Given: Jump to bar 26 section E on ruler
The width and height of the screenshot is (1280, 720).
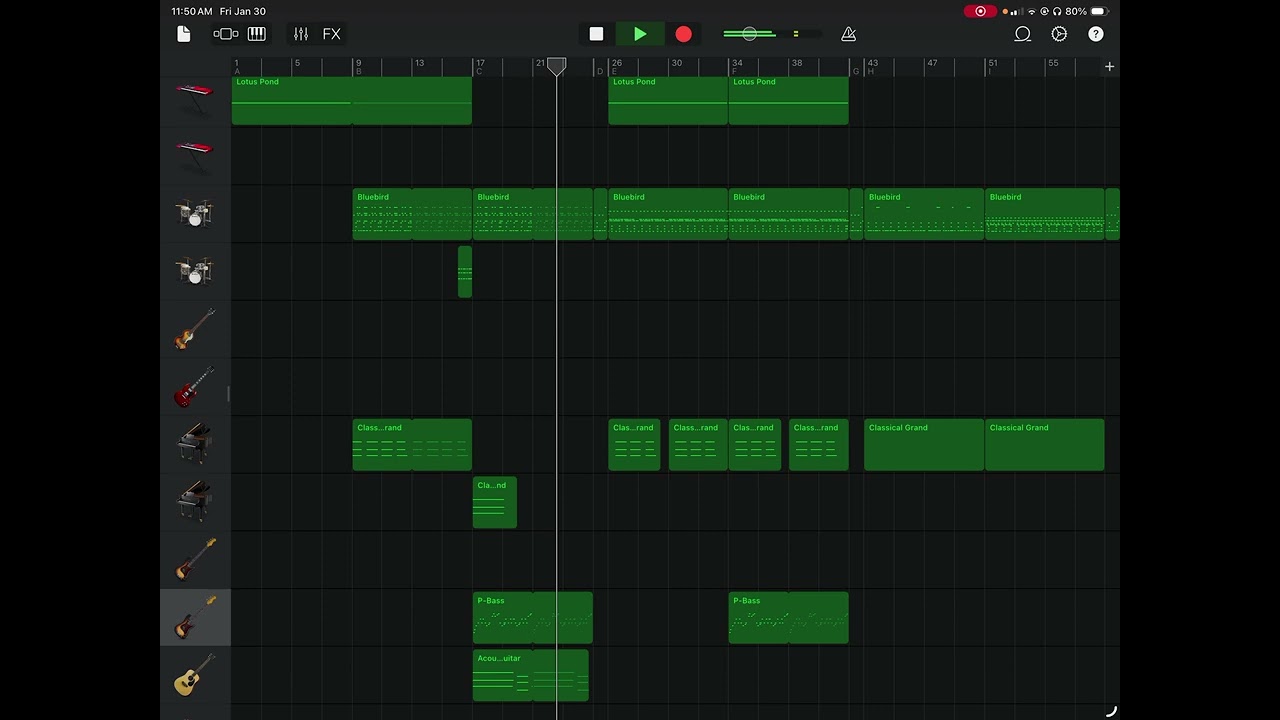Looking at the screenshot, I should (616, 67).
